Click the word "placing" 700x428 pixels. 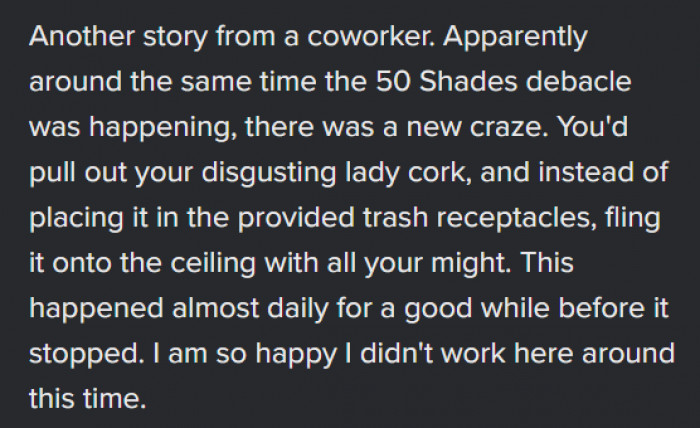pyautogui.click(x=76, y=219)
